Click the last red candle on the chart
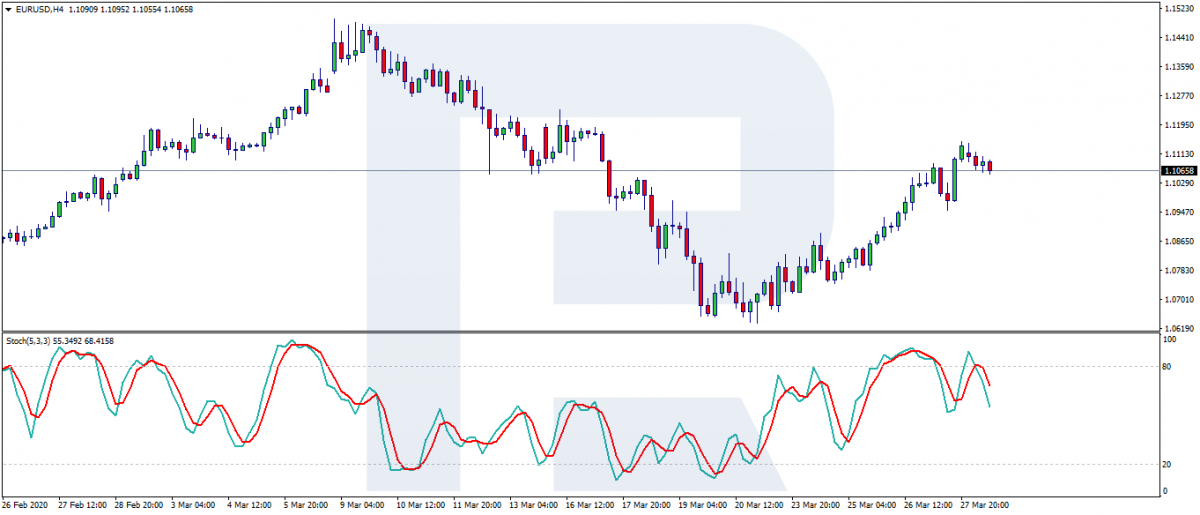The image size is (1200, 515). click(990, 166)
